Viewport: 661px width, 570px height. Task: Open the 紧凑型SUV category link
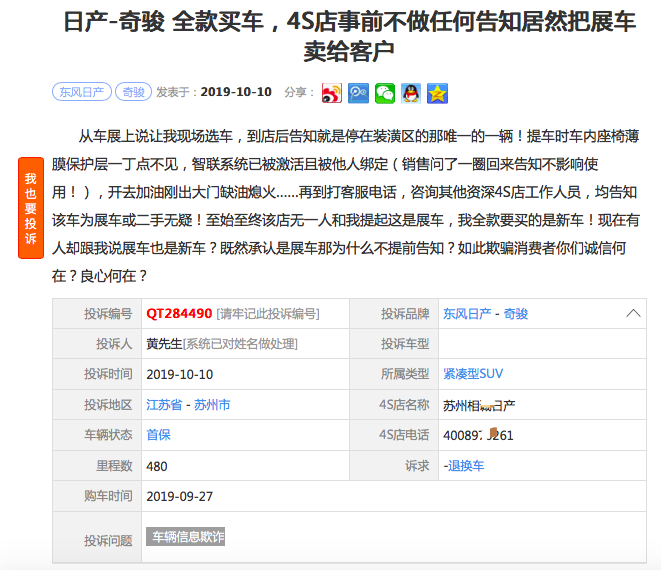473,374
